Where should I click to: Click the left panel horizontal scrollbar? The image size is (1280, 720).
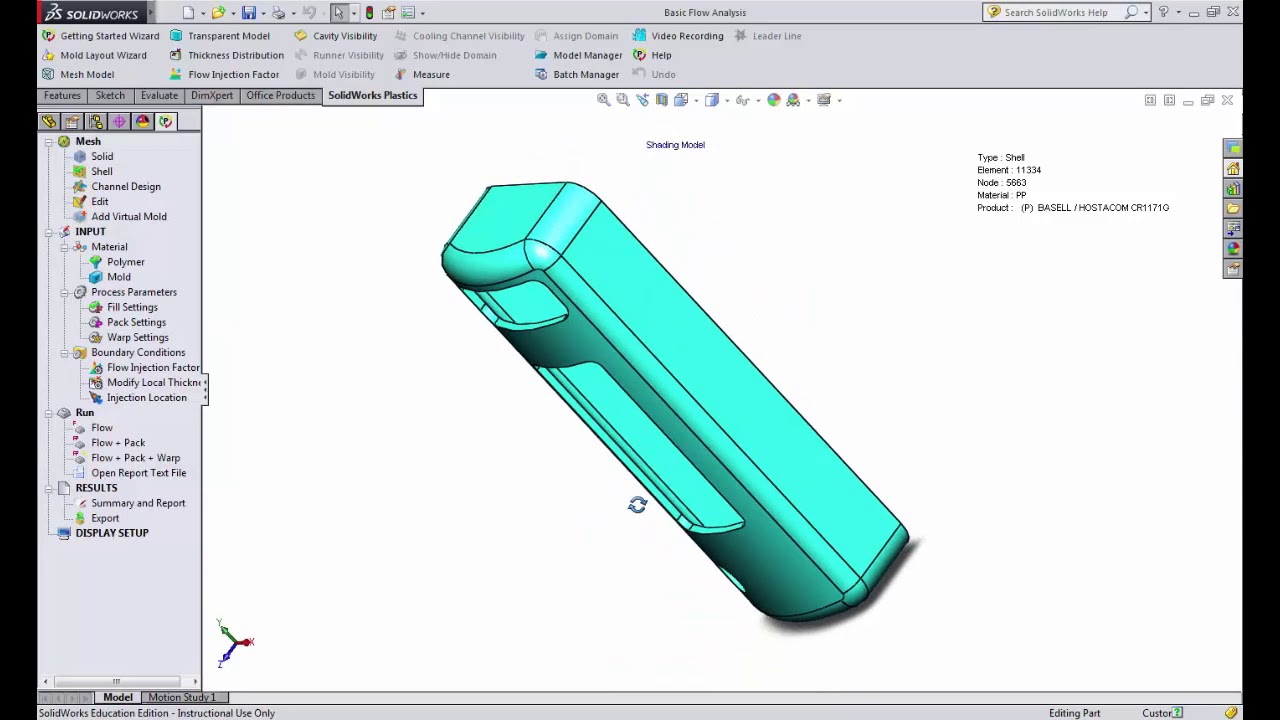(116, 682)
